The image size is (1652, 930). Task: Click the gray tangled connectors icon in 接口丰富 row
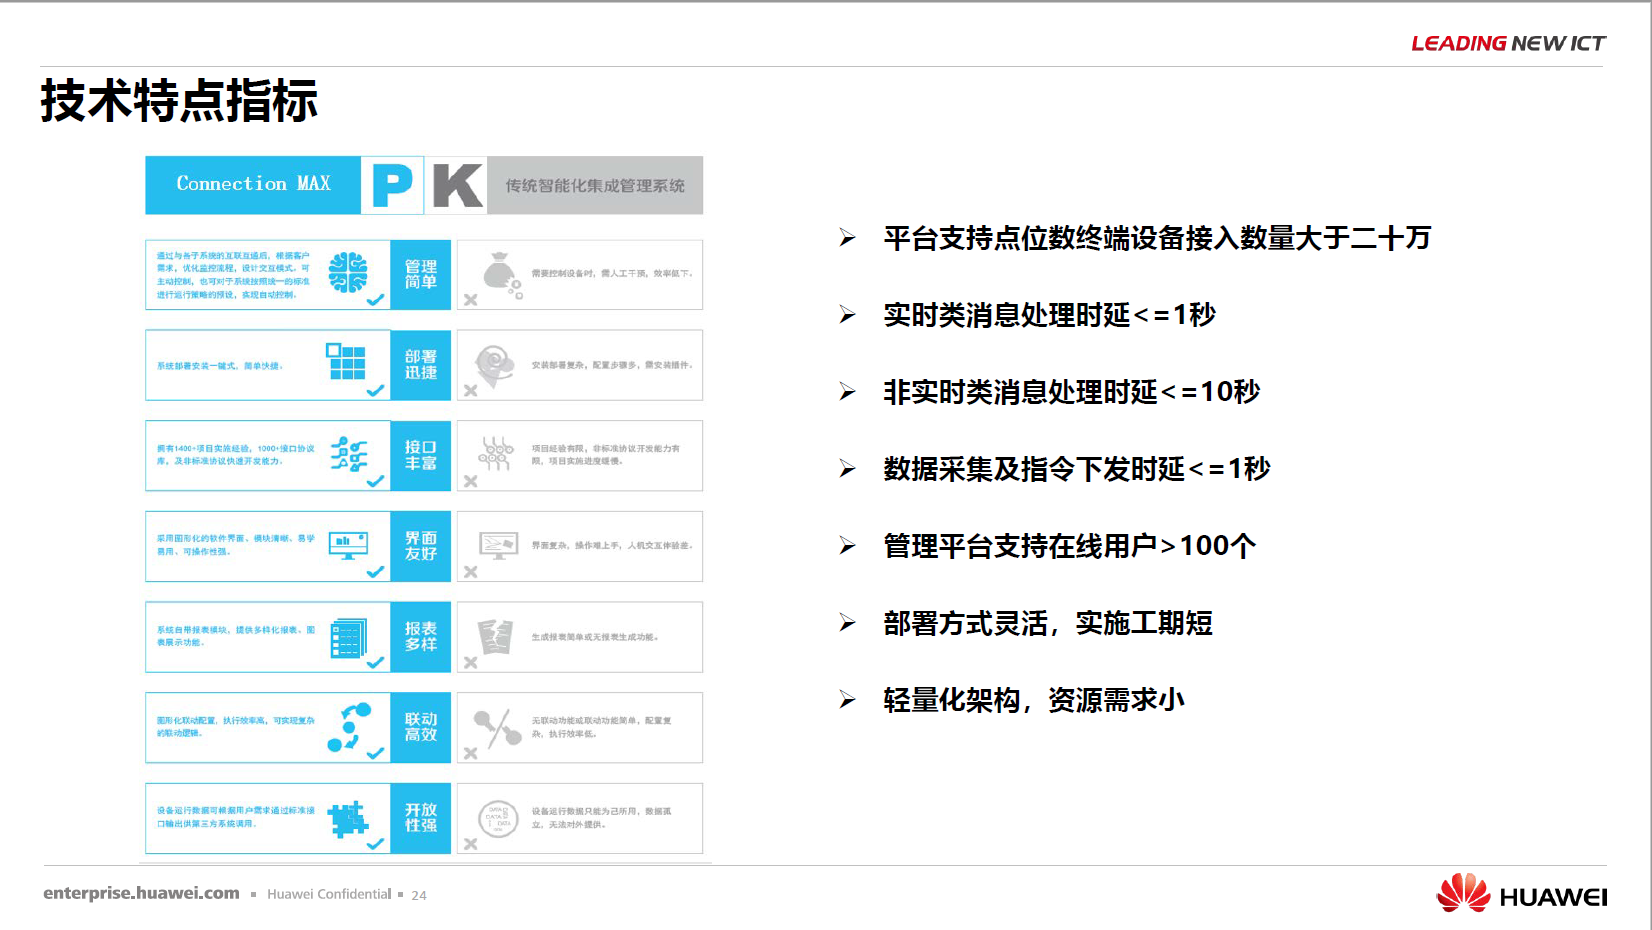[496, 454]
